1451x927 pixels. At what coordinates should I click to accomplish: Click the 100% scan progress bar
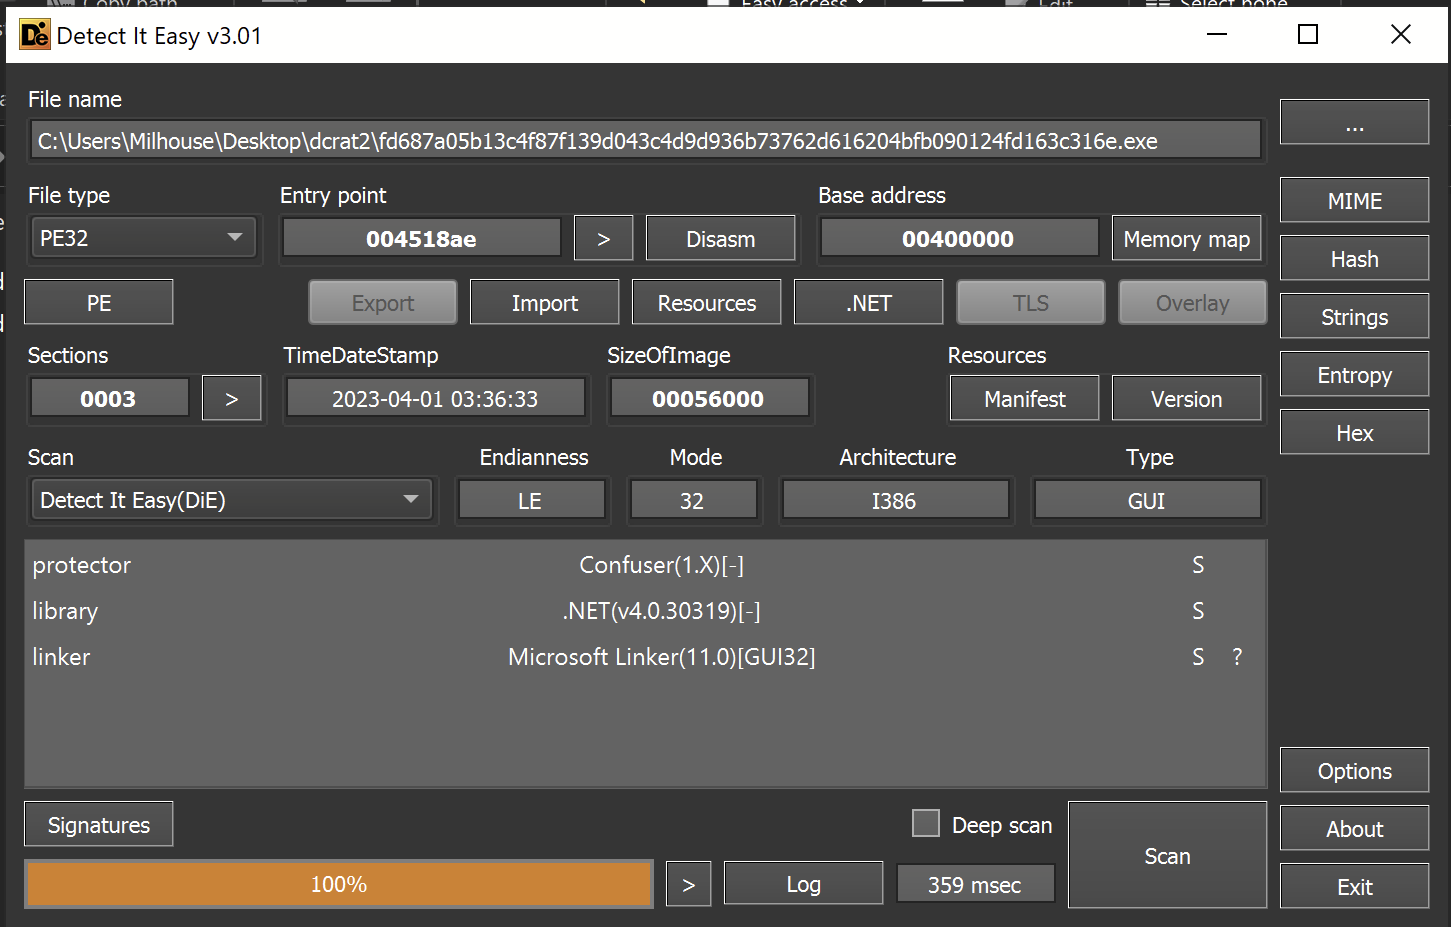pyautogui.click(x=339, y=884)
